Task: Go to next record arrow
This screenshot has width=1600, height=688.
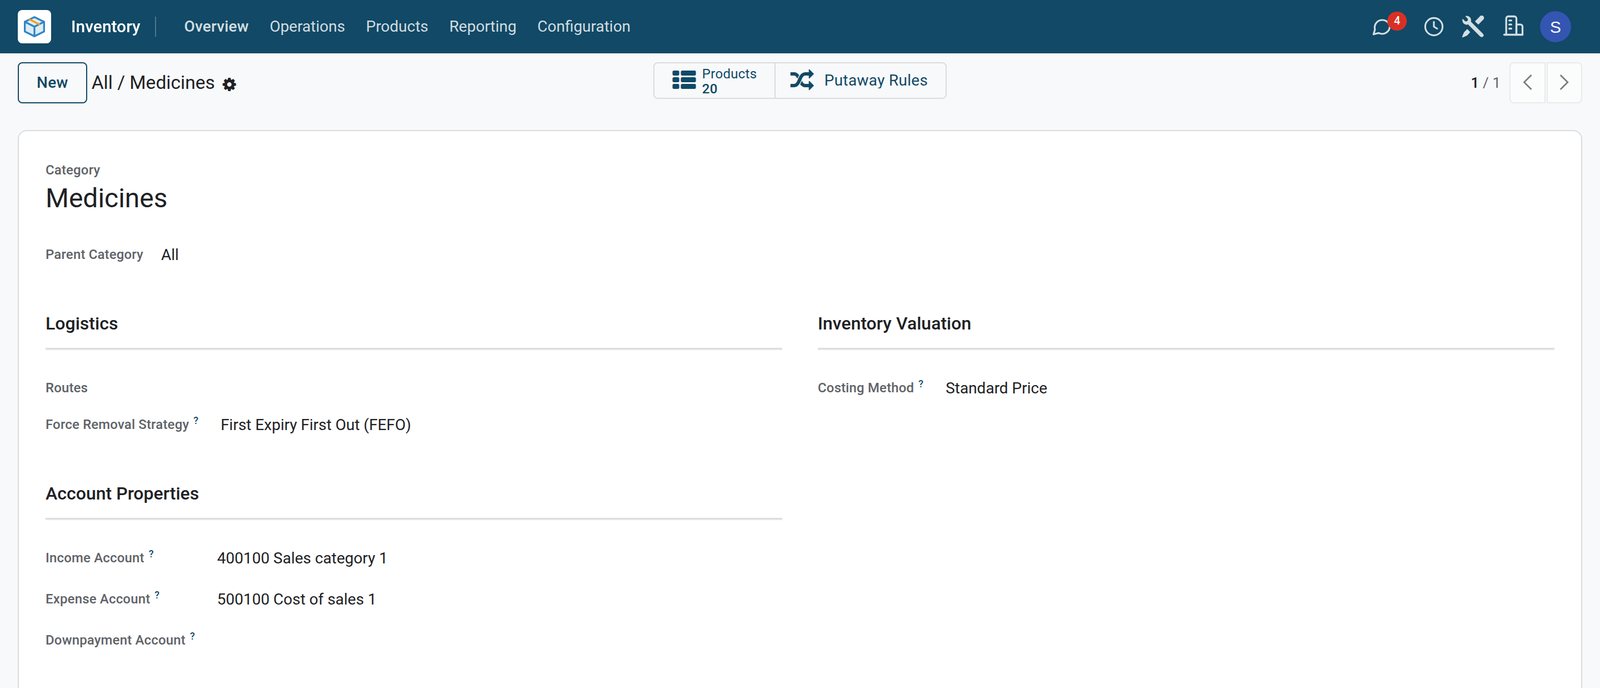Action: click(1564, 83)
